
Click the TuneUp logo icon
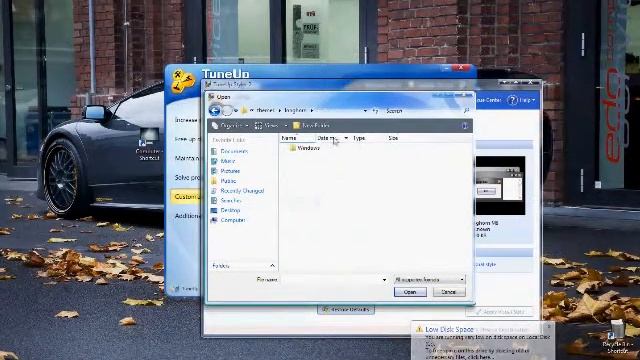point(182,81)
